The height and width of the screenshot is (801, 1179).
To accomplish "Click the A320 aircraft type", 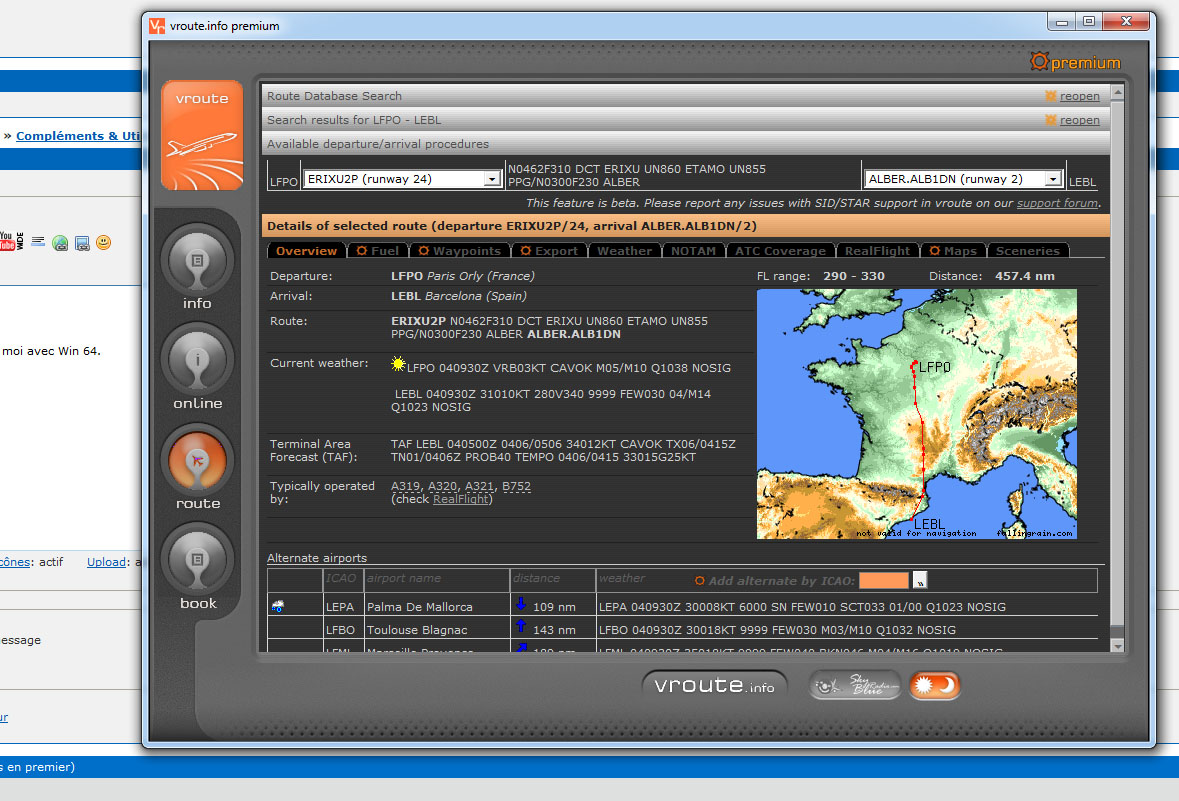I will coord(443,486).
